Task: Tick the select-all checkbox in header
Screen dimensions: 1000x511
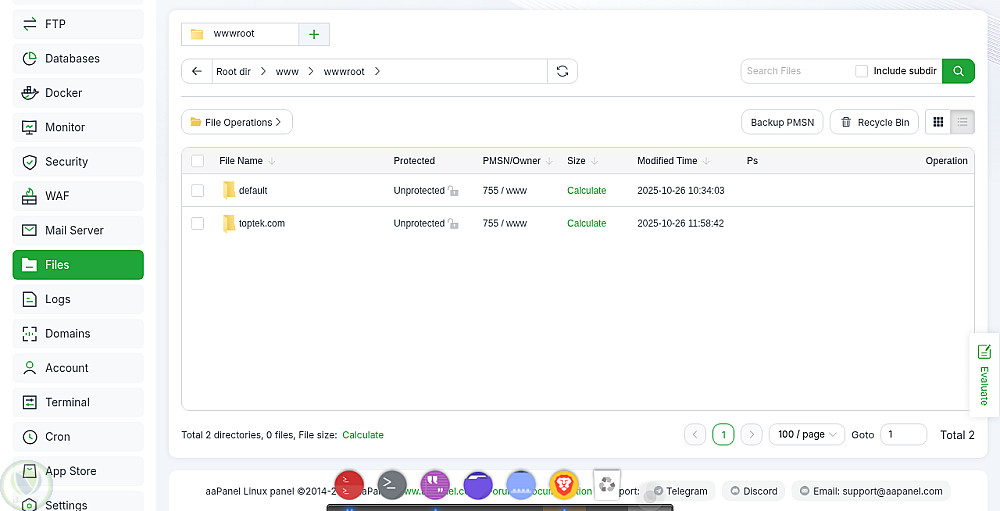Action: coord(198,161)
